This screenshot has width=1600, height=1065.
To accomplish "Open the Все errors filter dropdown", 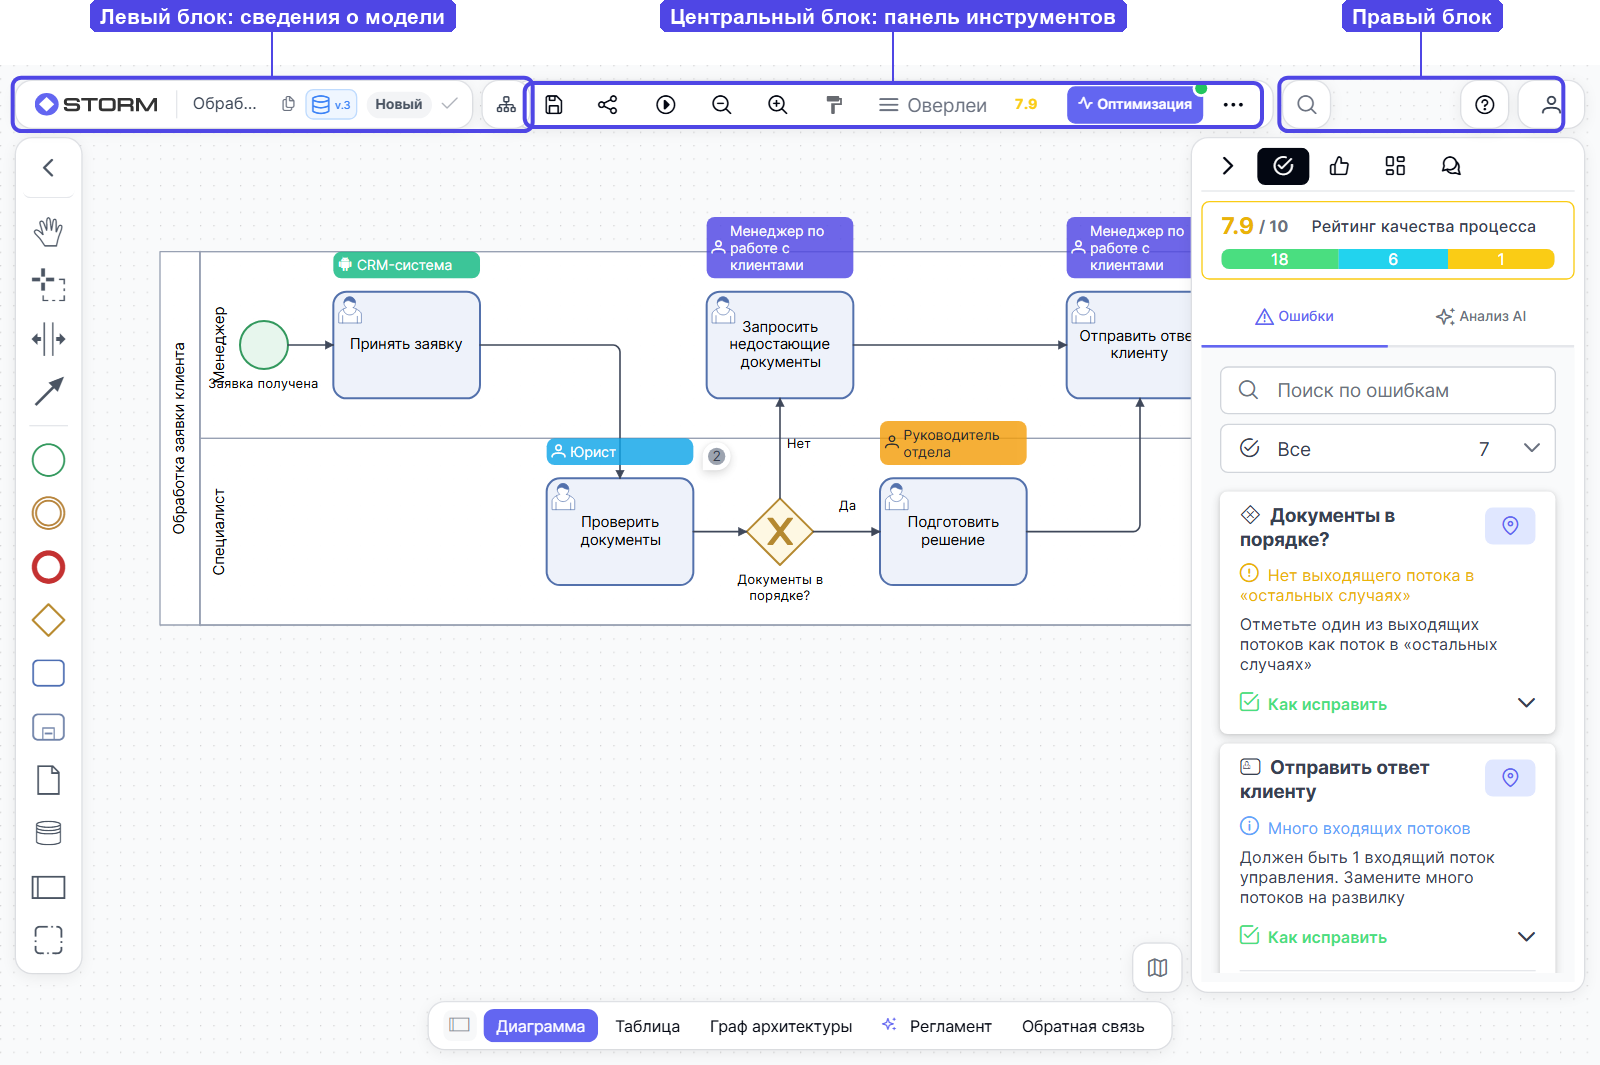I will [1388, 449].
